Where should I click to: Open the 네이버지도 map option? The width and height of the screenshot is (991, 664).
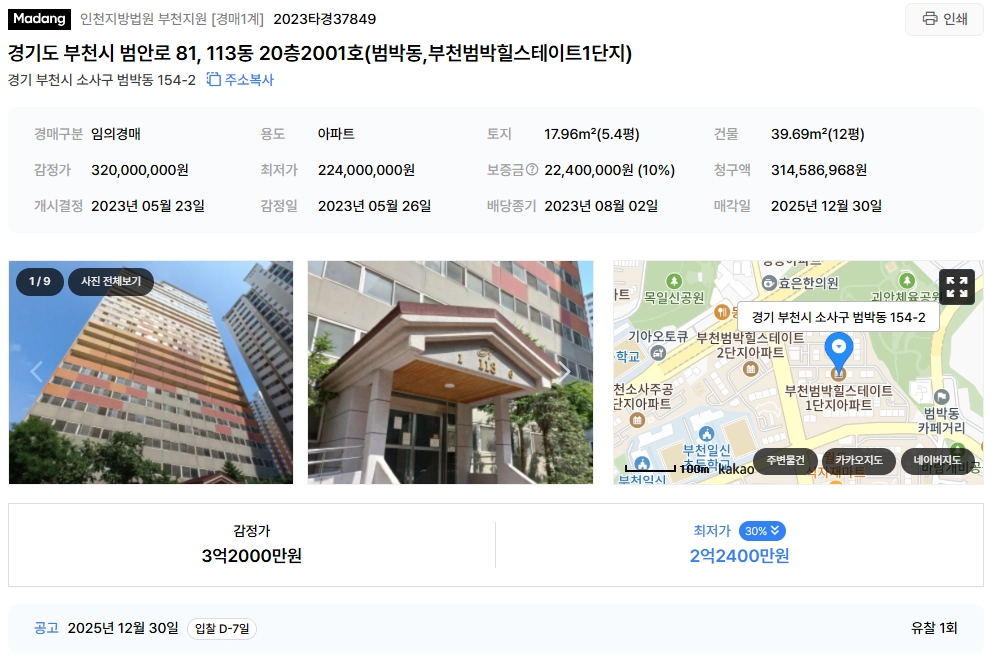point(937,460)
